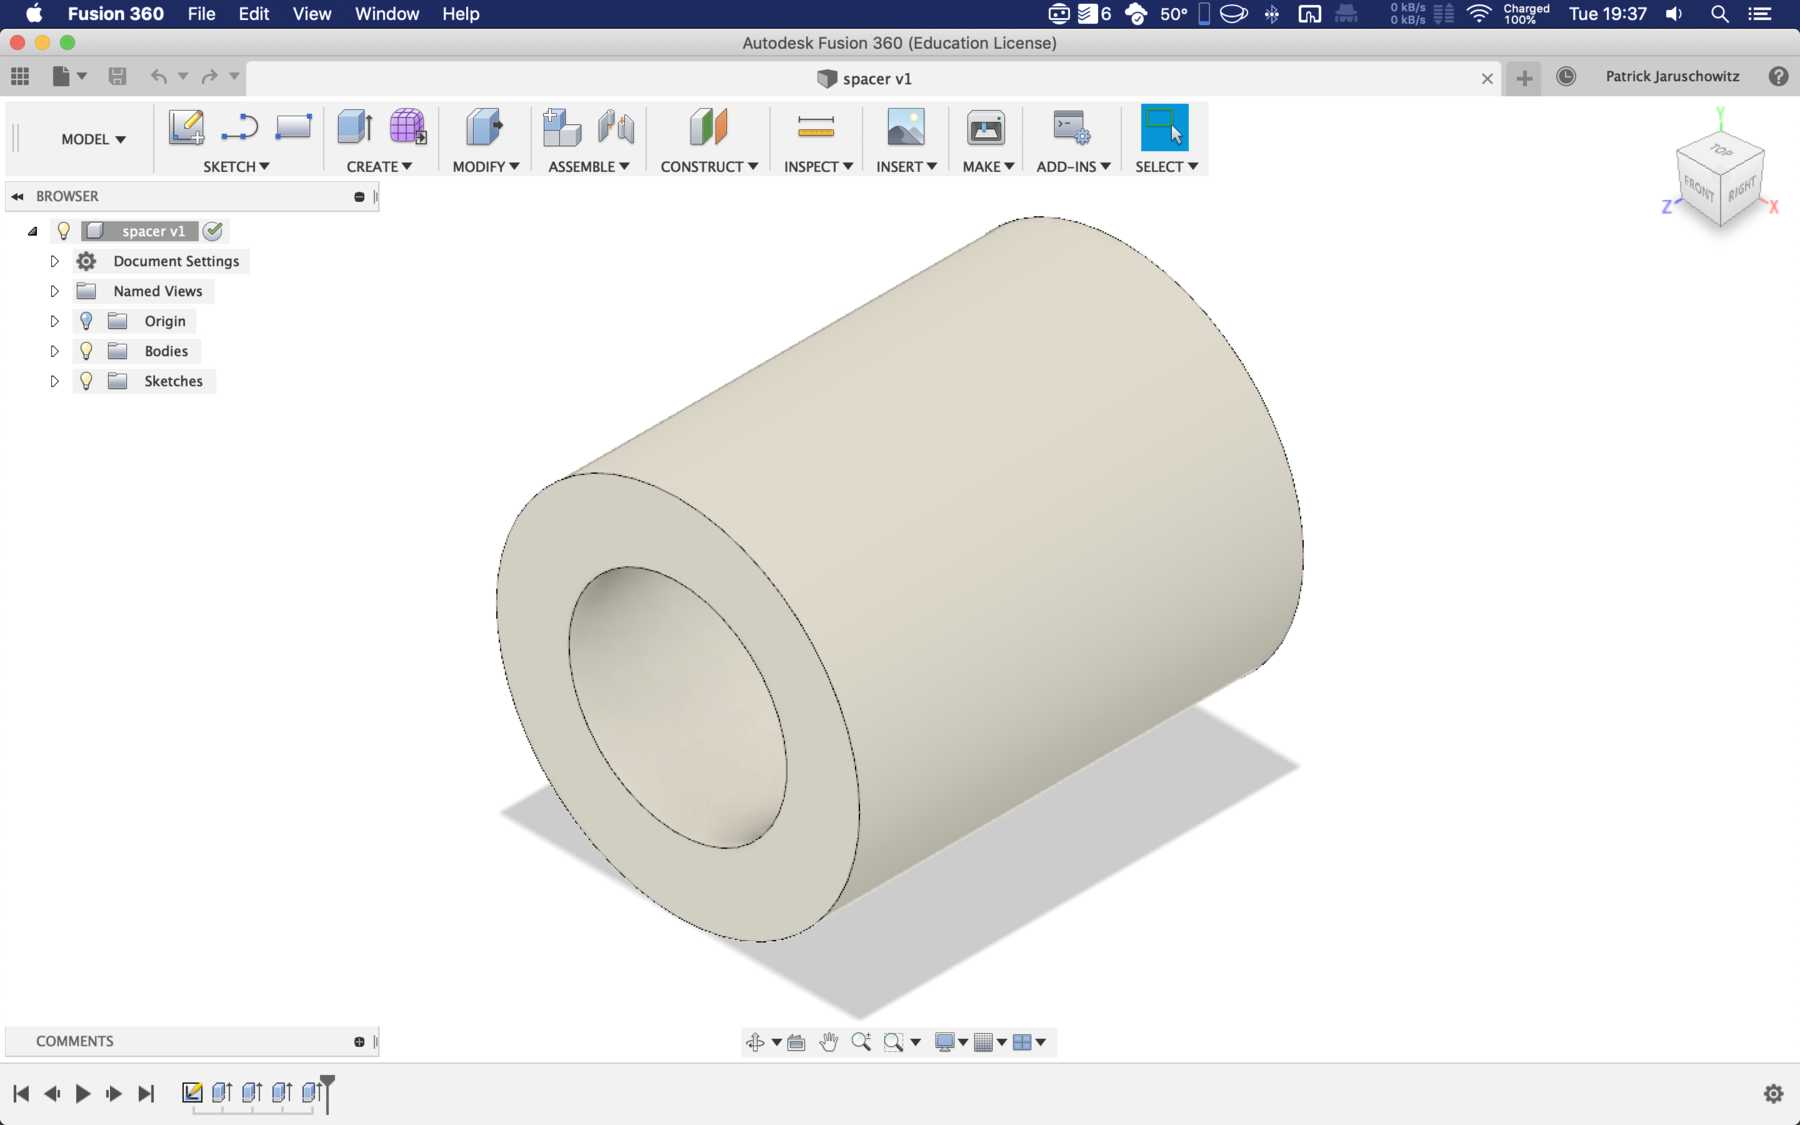Hide the Sketches folder via lightbulb
1800x1125 pixels.
pos(86,381)
